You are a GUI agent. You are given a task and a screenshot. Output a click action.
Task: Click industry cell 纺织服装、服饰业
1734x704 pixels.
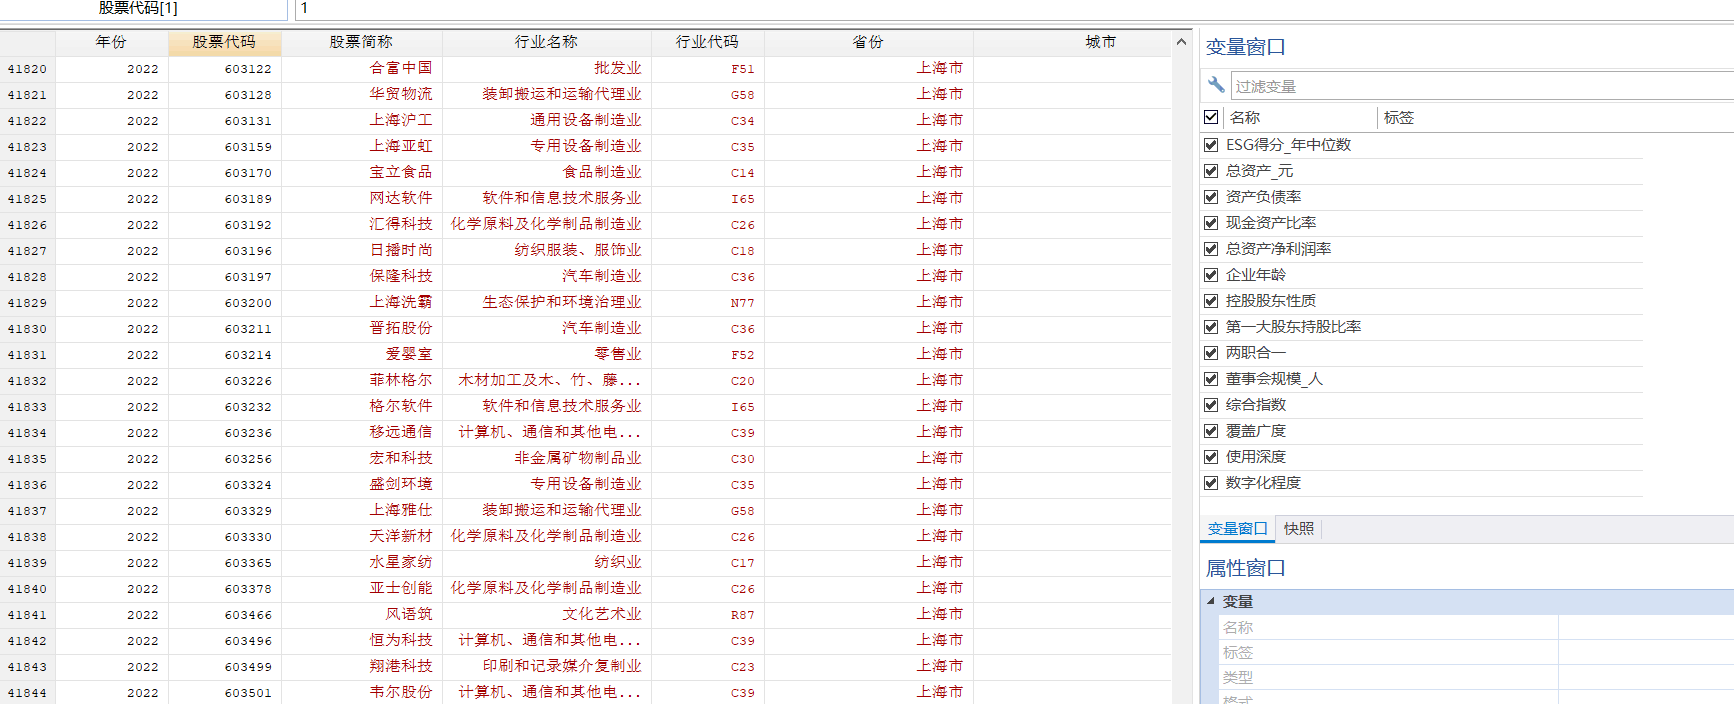(578, 250)
